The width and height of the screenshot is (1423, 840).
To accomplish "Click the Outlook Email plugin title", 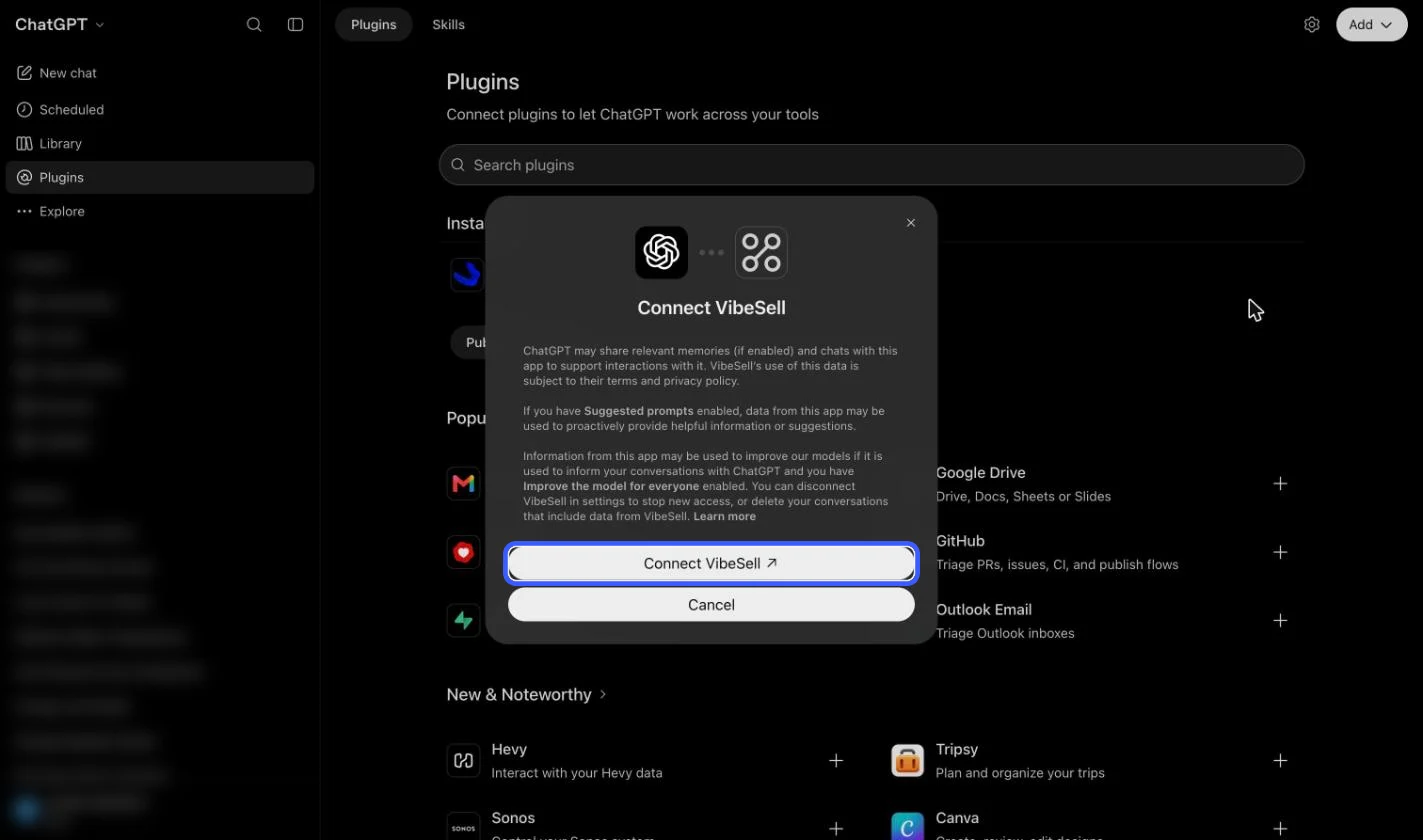I will [x=983, y=609].
